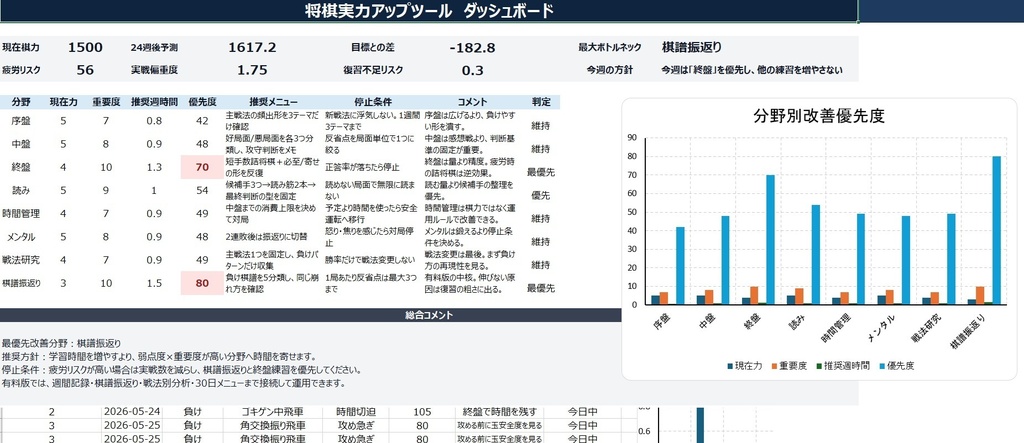Click the 最優先改善分野：棋譜振返り comment line

tap(61, 343)
